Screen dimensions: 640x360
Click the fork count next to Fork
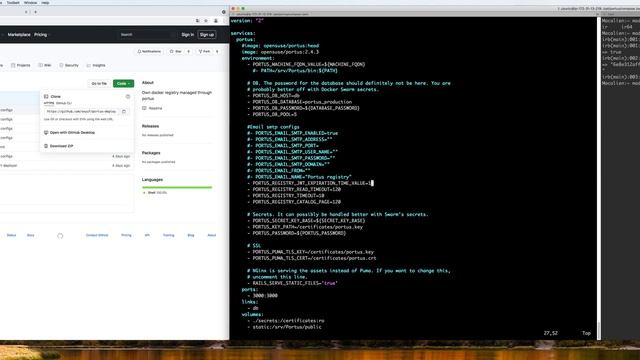point(217,51)
